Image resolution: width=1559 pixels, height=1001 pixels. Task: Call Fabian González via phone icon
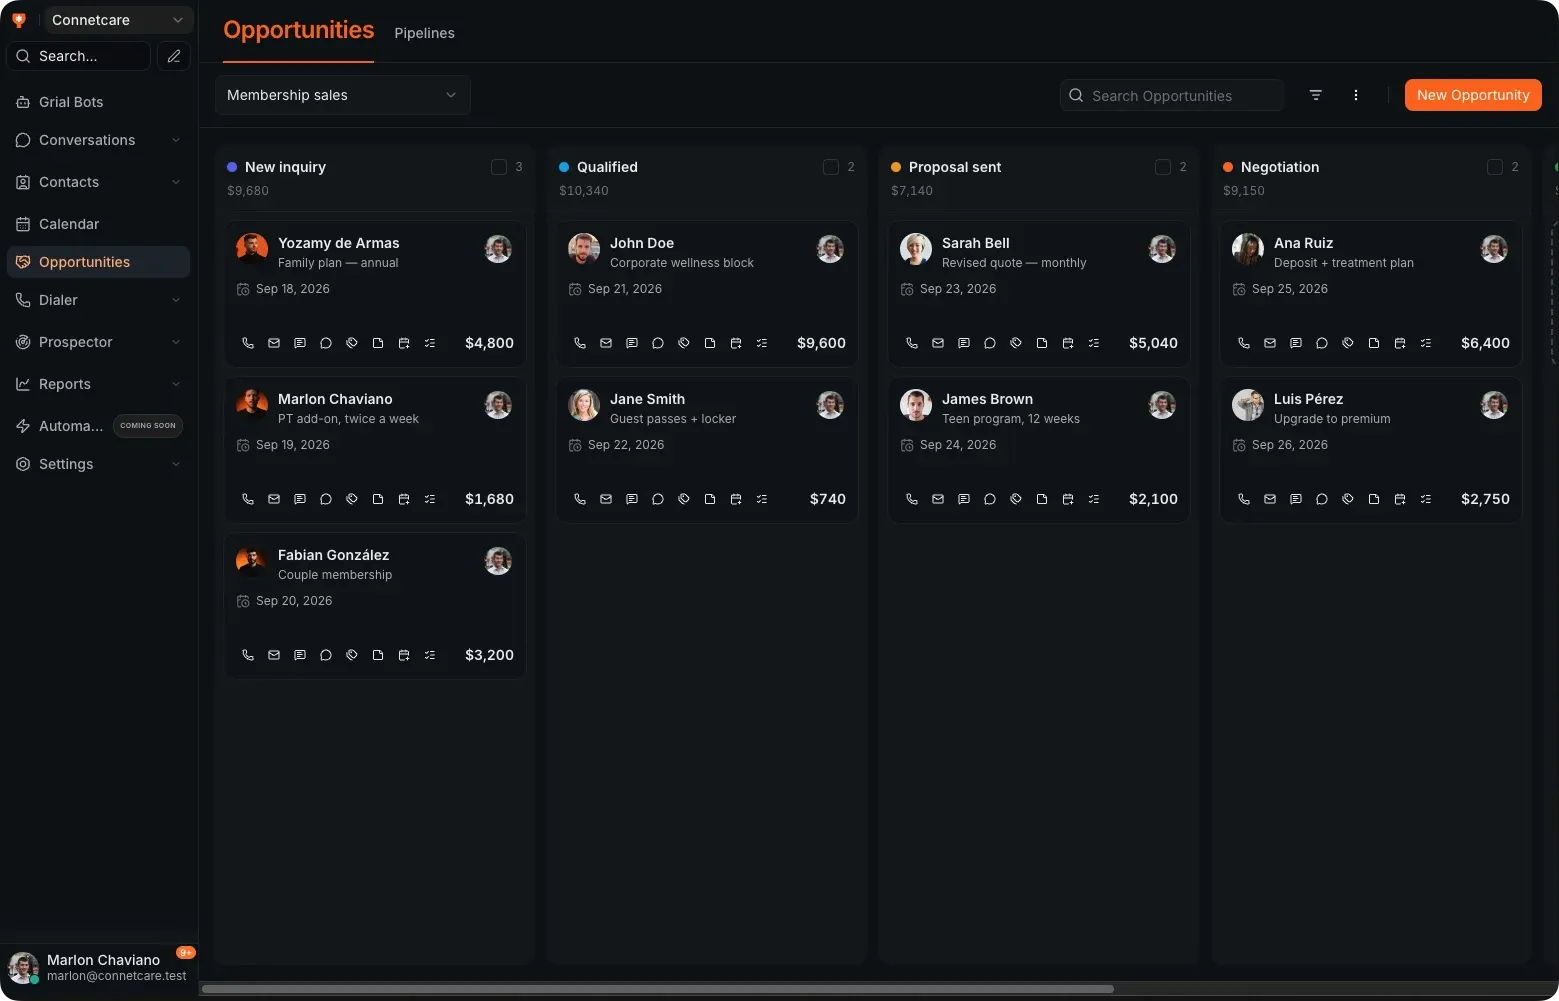click(x=248, y=655)
